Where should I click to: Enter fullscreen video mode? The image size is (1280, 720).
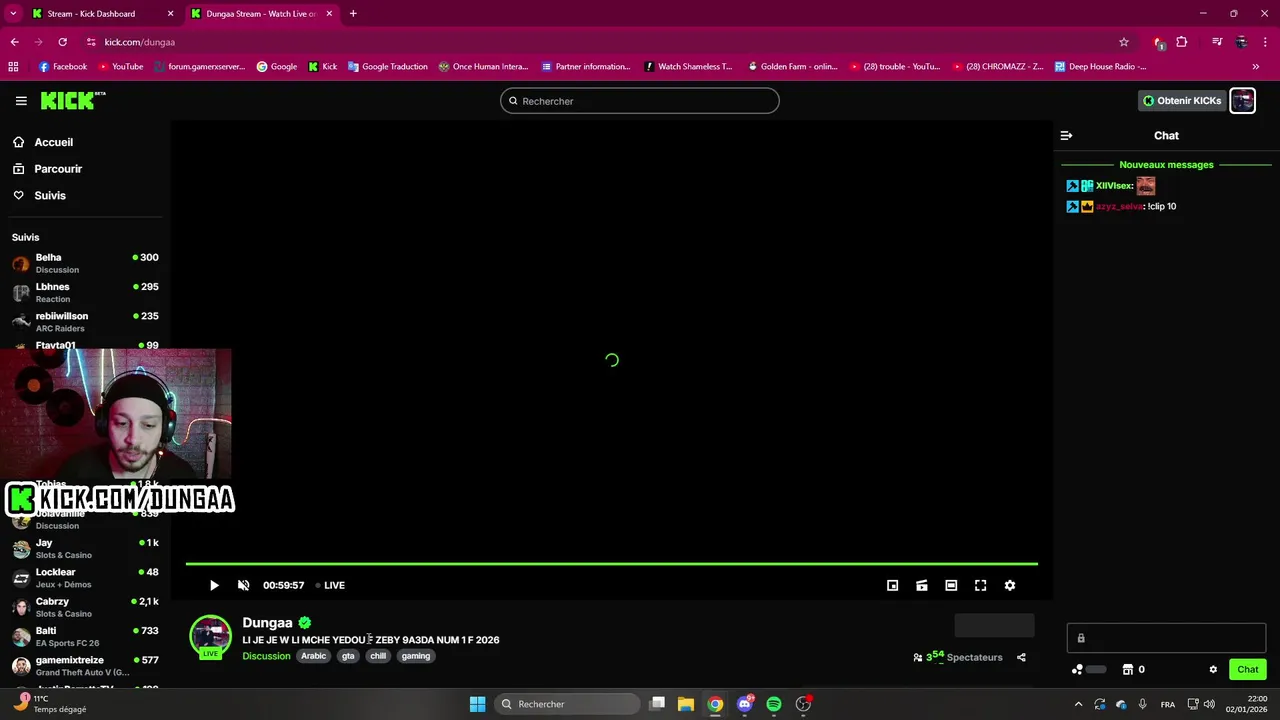981,586
